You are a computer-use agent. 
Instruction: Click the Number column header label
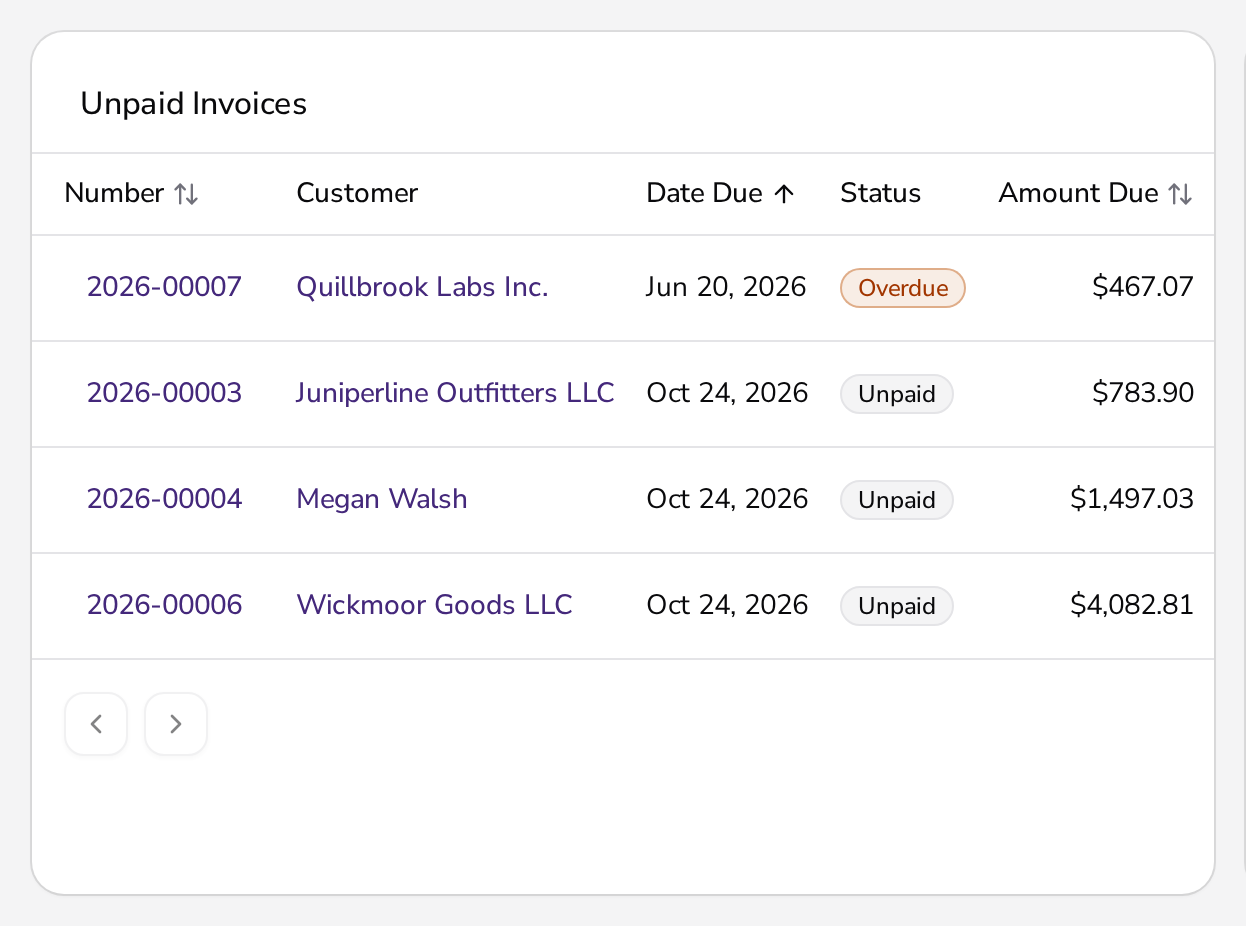pyautogui.click(x=114, y=194)
